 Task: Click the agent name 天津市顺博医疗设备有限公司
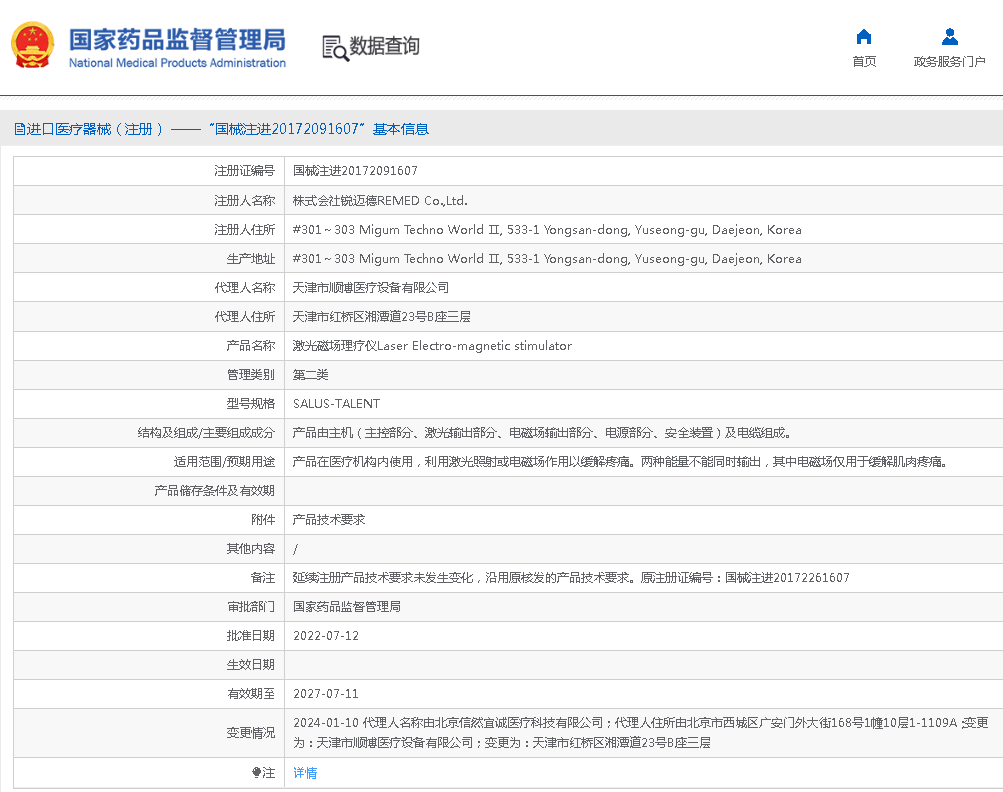point(370,287)
